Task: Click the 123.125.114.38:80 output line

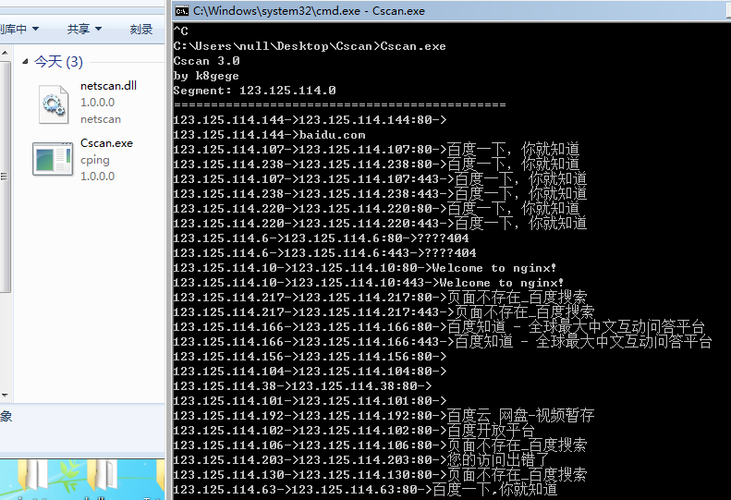Action: click(x=302, y=386)
